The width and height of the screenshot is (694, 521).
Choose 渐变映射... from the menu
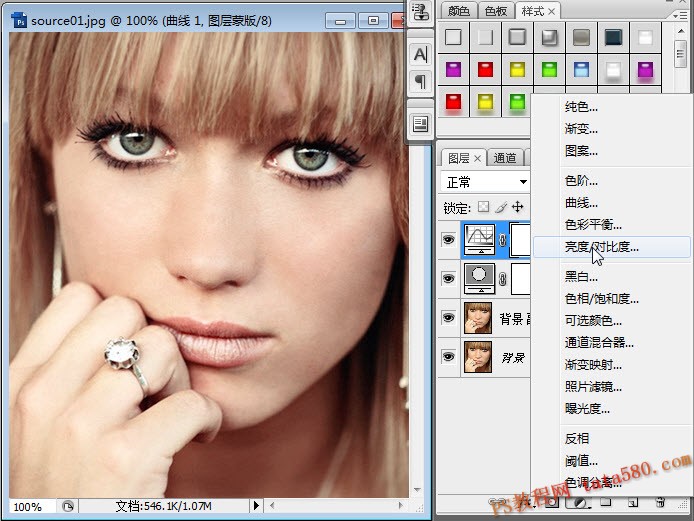click(x=612, y=365)
